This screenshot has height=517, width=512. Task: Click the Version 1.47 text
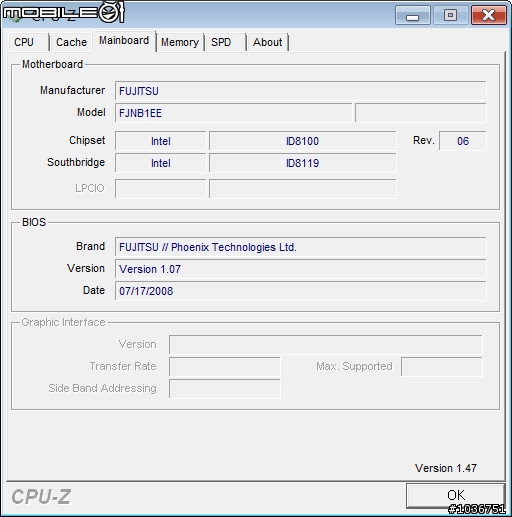point(446,468)
